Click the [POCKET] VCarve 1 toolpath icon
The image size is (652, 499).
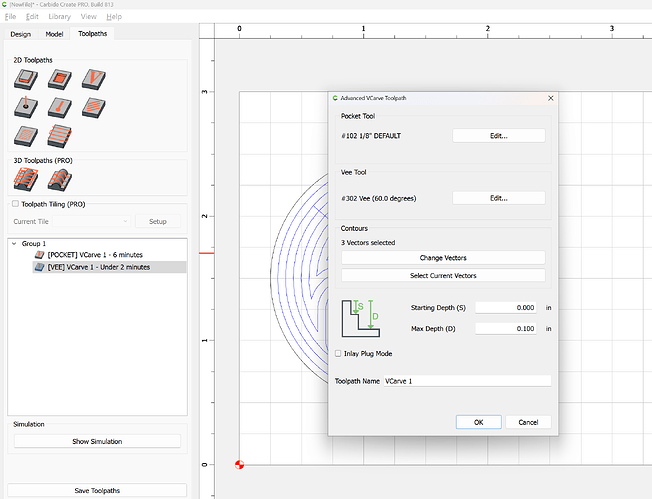coord(40,254)
